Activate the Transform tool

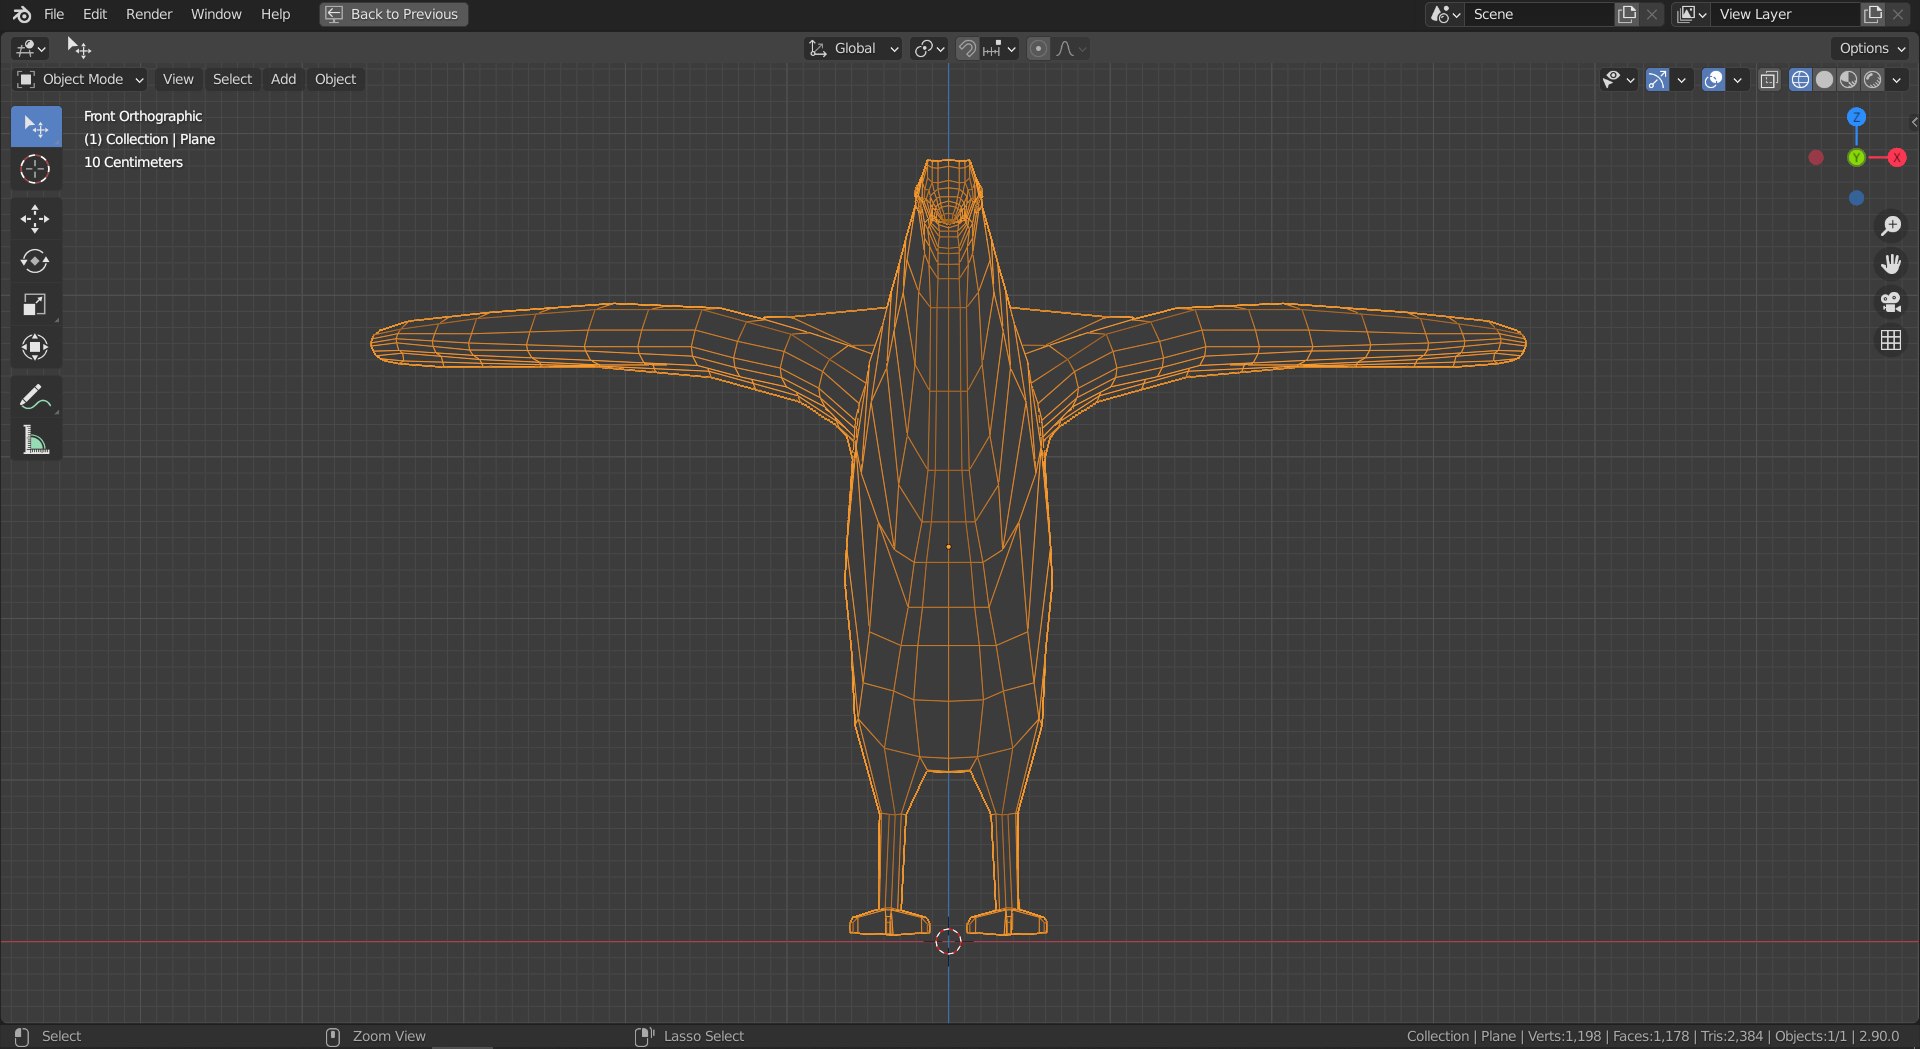[x=36, y=347]
